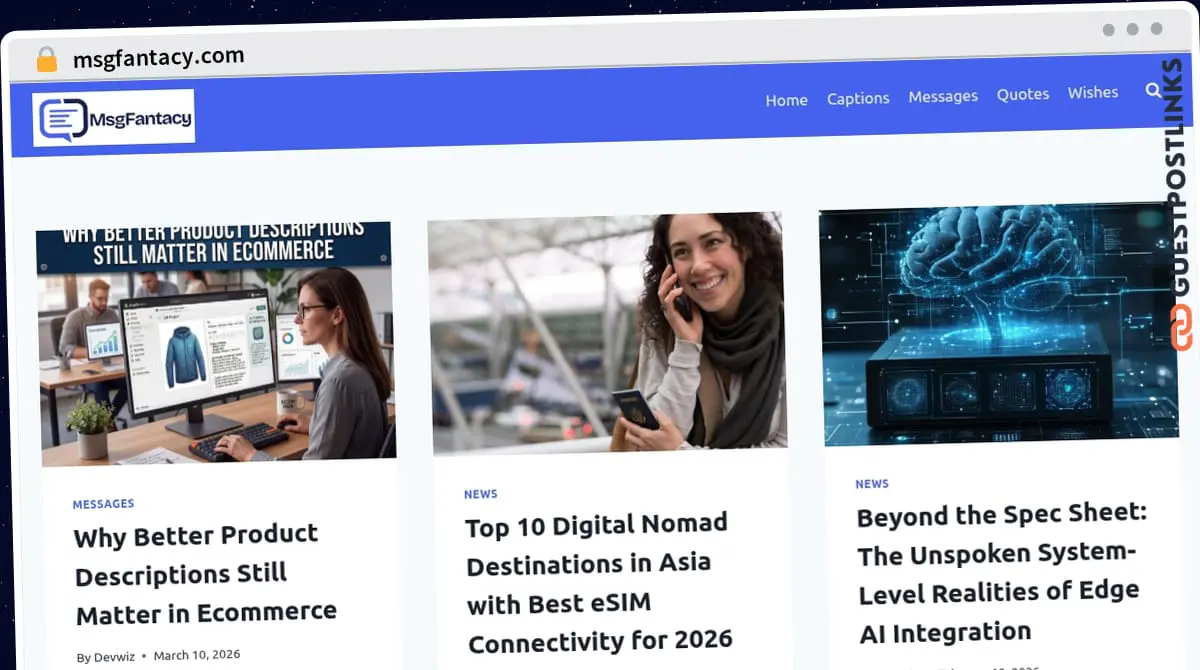Select the NEWS label above Digital Nomad article
The image size is (1200, 670).
(481, 494)
